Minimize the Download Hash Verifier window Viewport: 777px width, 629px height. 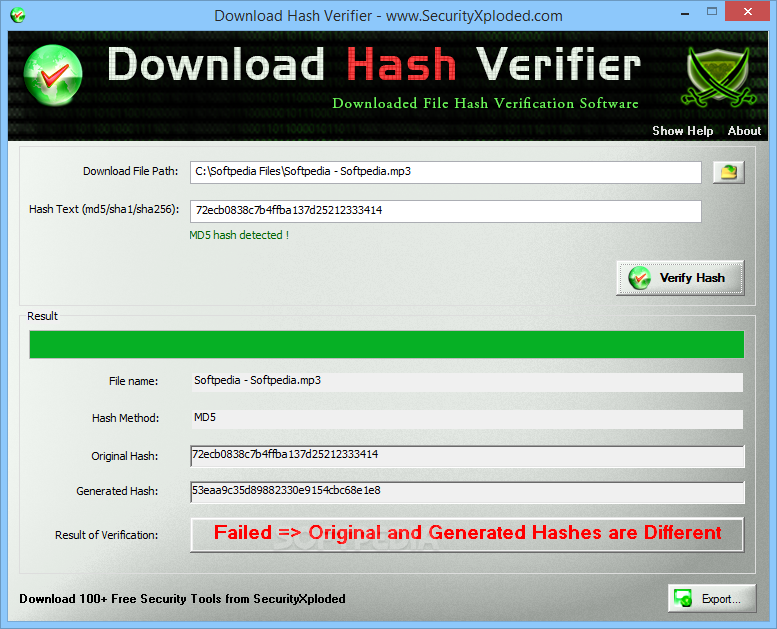(x=685, y=13)
